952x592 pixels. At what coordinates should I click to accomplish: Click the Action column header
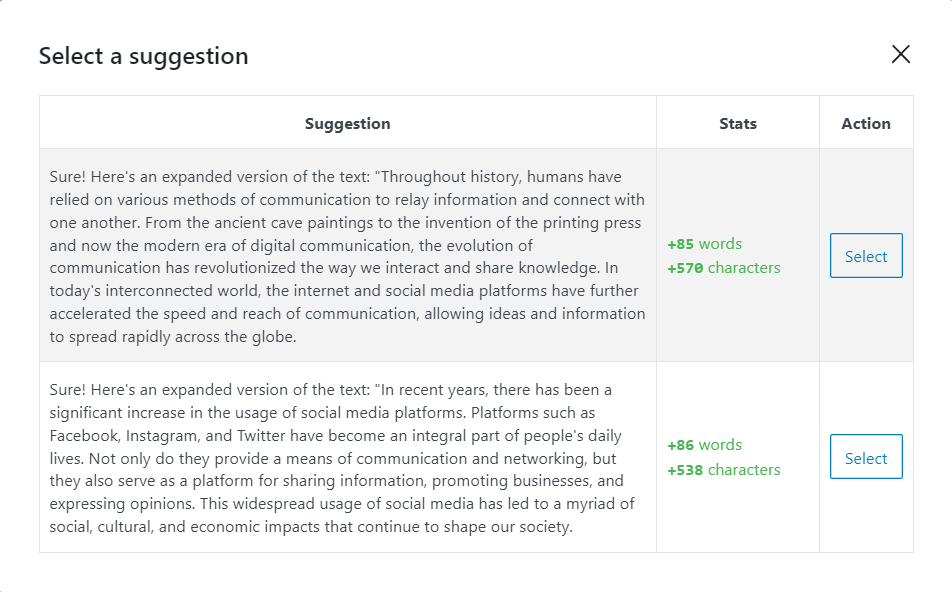866,123
